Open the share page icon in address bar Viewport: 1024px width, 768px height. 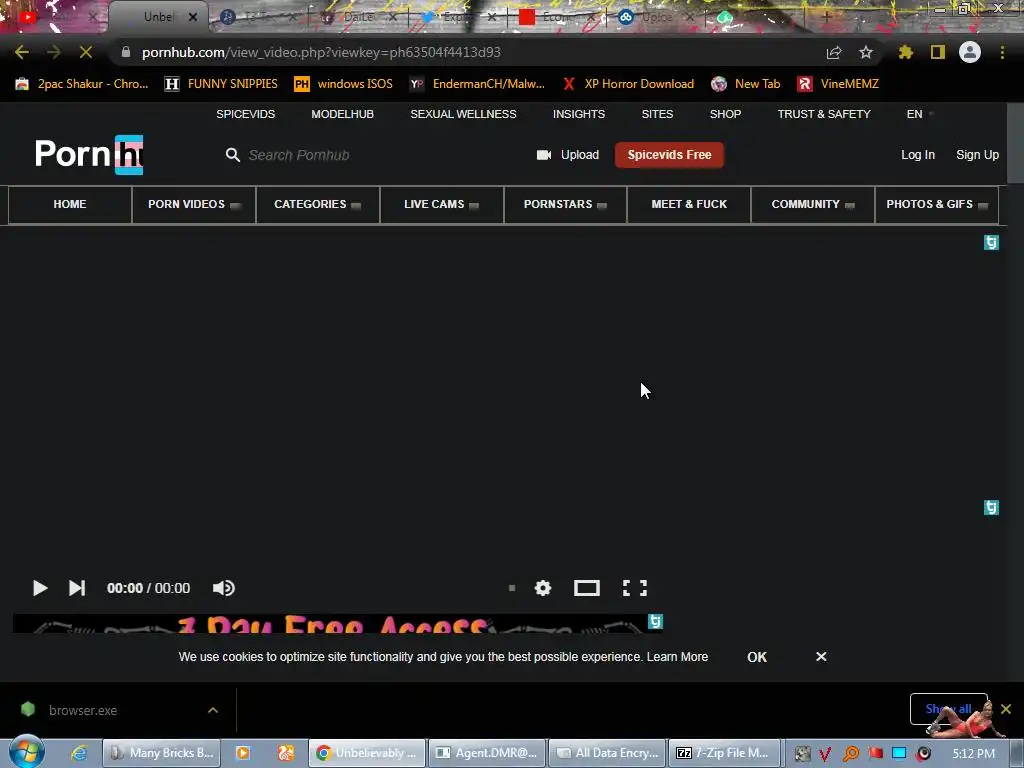(834, 52)
